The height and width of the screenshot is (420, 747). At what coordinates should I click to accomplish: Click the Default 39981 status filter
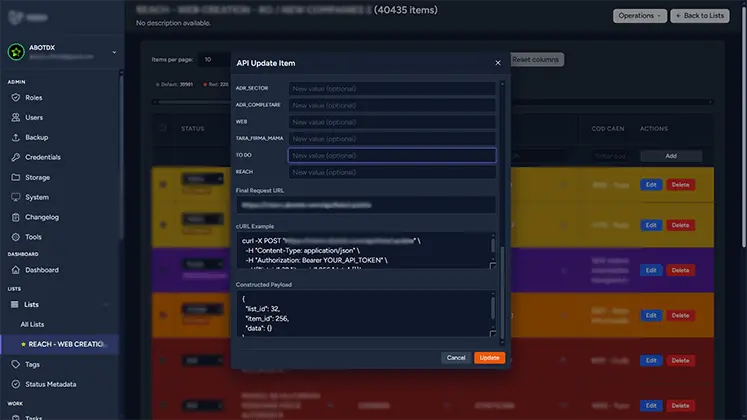tap(174, 84)
